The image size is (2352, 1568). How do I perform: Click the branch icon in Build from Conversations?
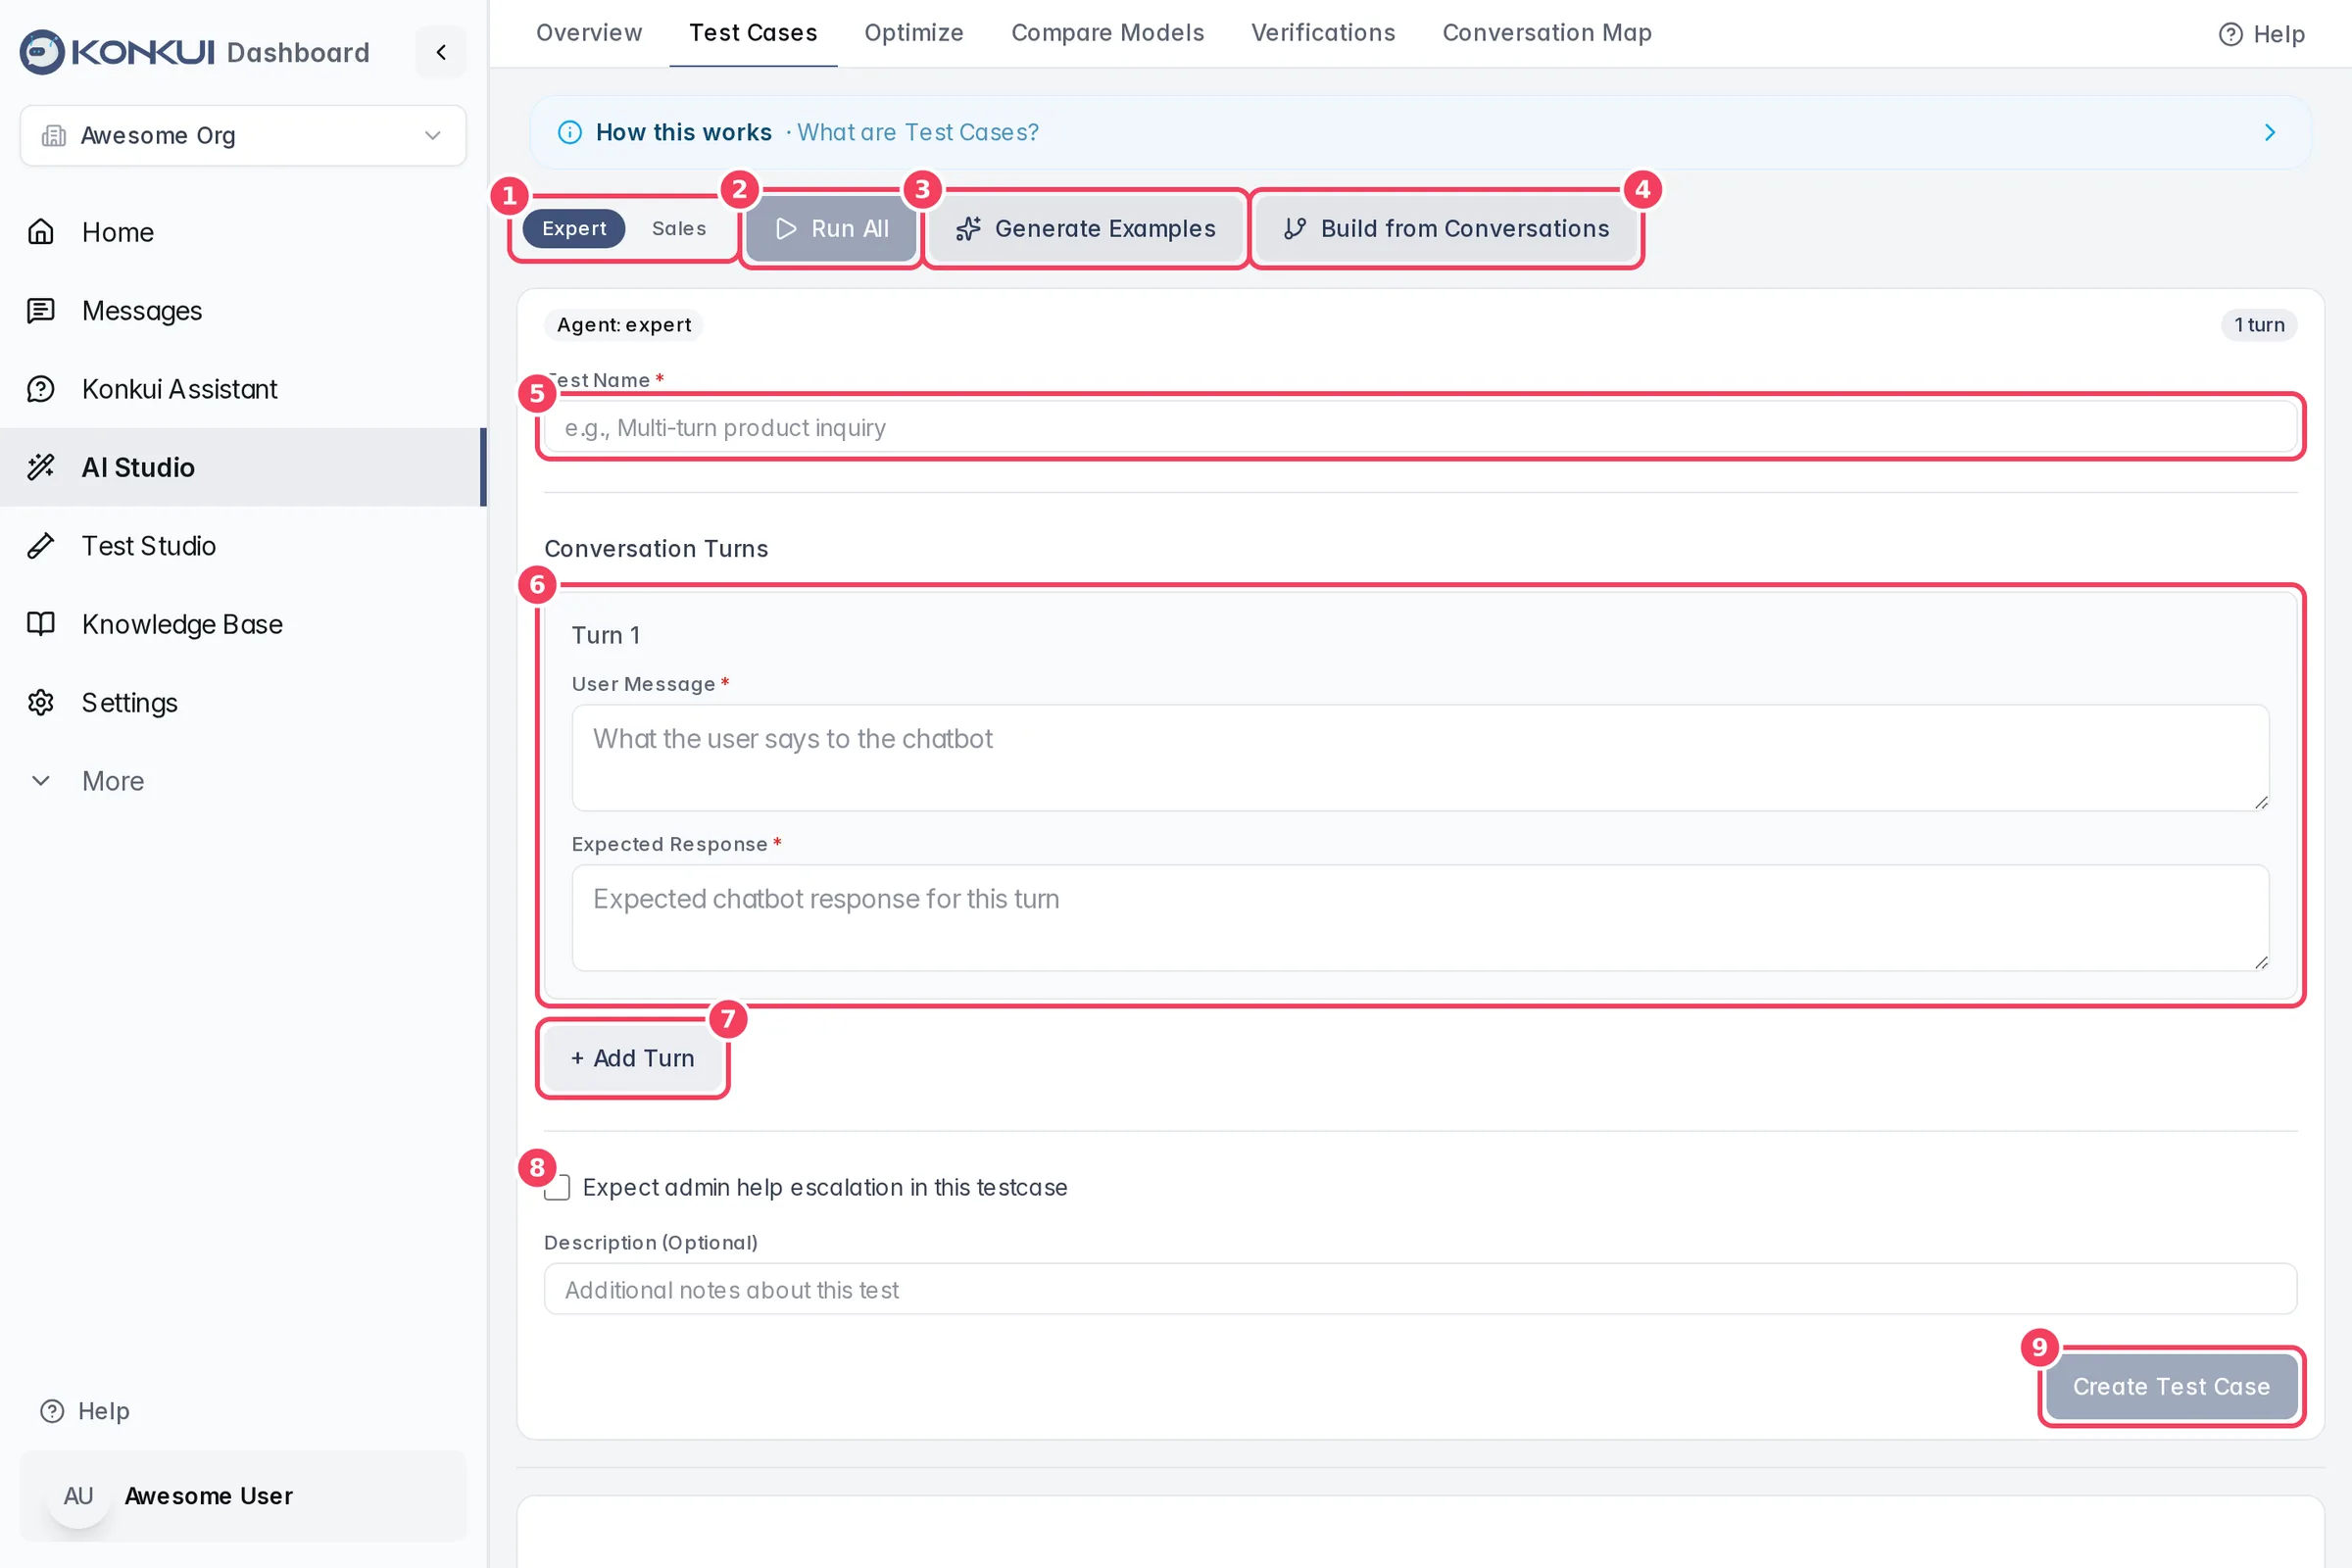pyautogui.click(x=1295, y=229)
